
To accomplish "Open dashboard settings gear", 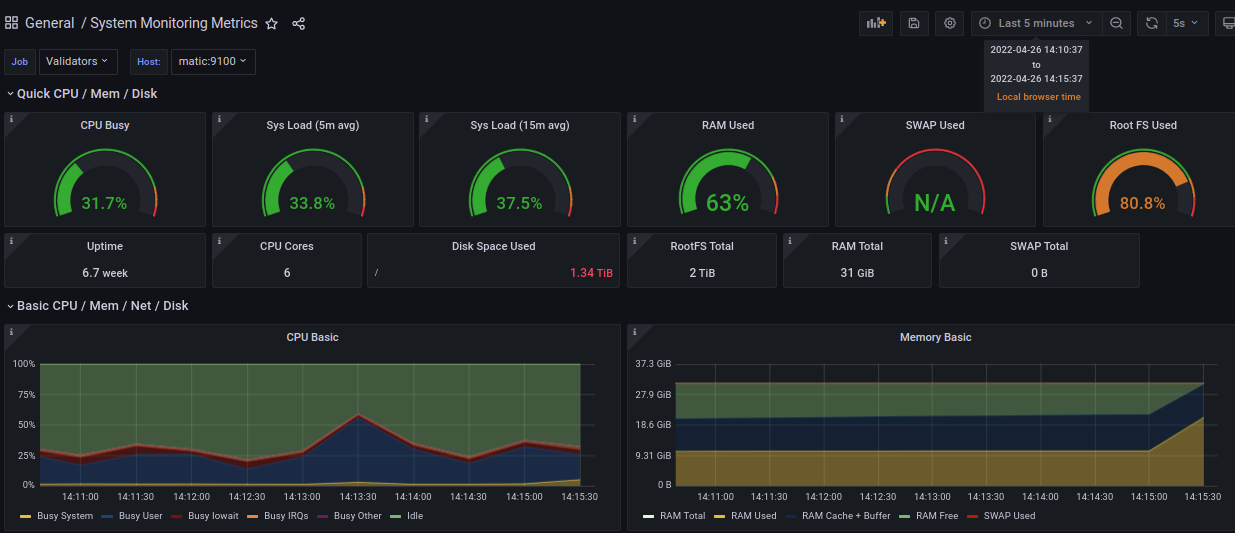I will 950,23.
